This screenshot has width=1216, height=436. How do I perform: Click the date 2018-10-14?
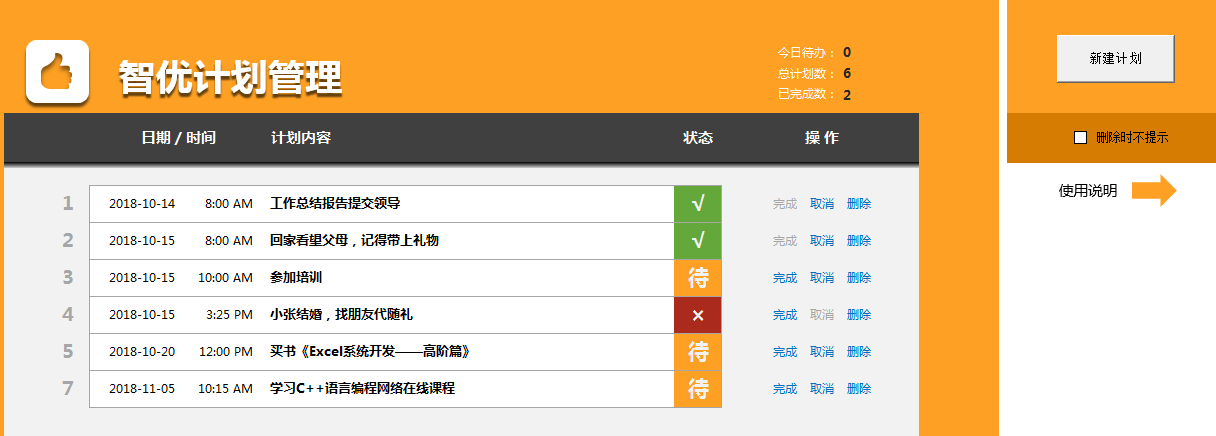(142, 204)
